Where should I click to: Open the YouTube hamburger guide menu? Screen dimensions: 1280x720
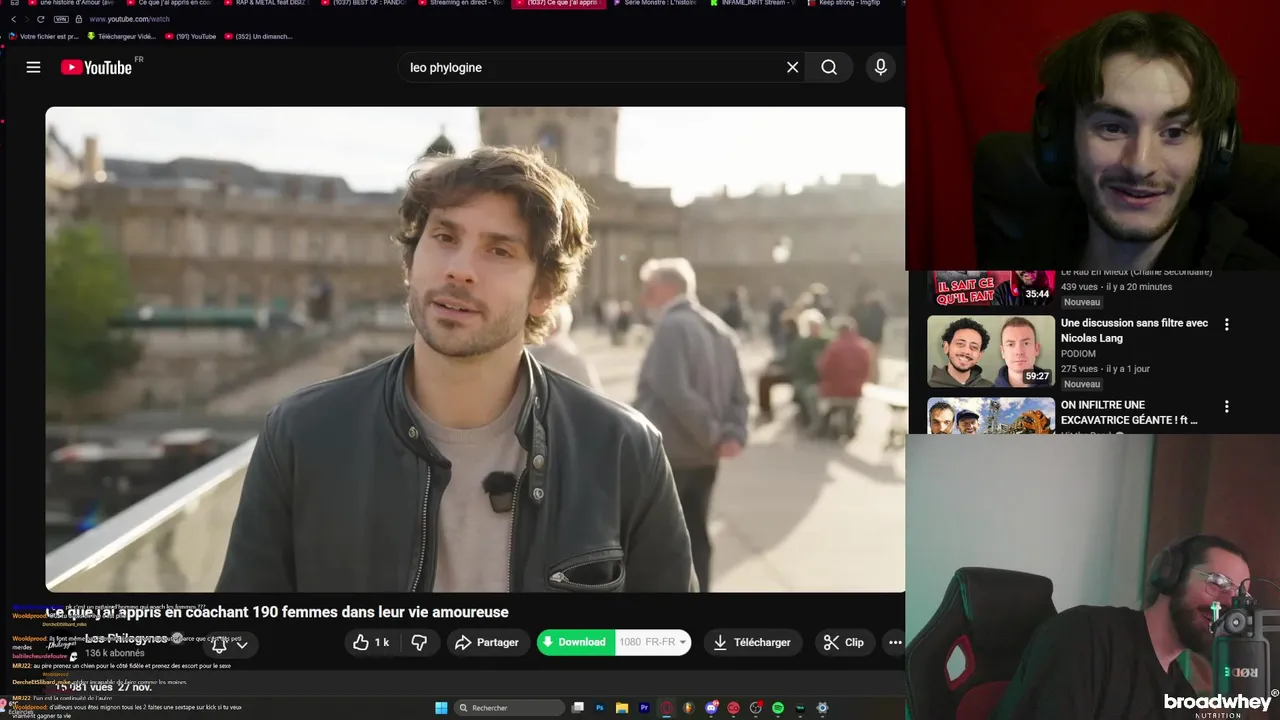[x=33, y=67]
